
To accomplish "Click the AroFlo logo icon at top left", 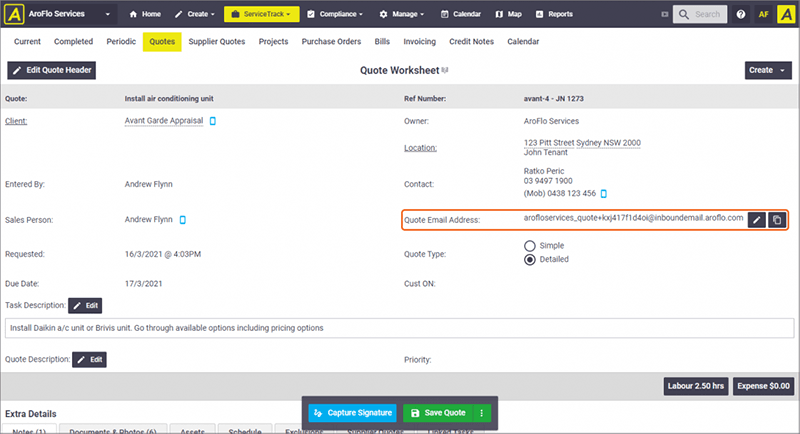I will click(14, 14).
